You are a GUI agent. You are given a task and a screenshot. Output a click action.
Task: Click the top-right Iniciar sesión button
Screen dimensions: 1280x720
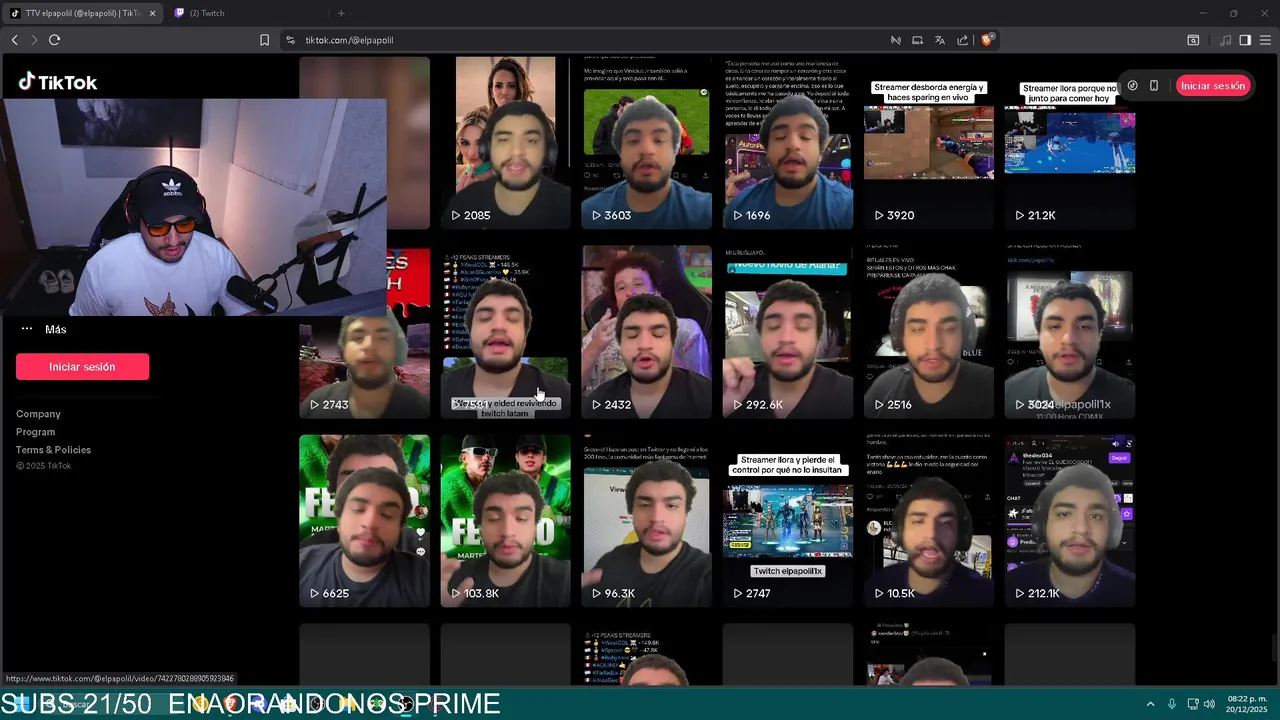click(x=1212, y=86)
